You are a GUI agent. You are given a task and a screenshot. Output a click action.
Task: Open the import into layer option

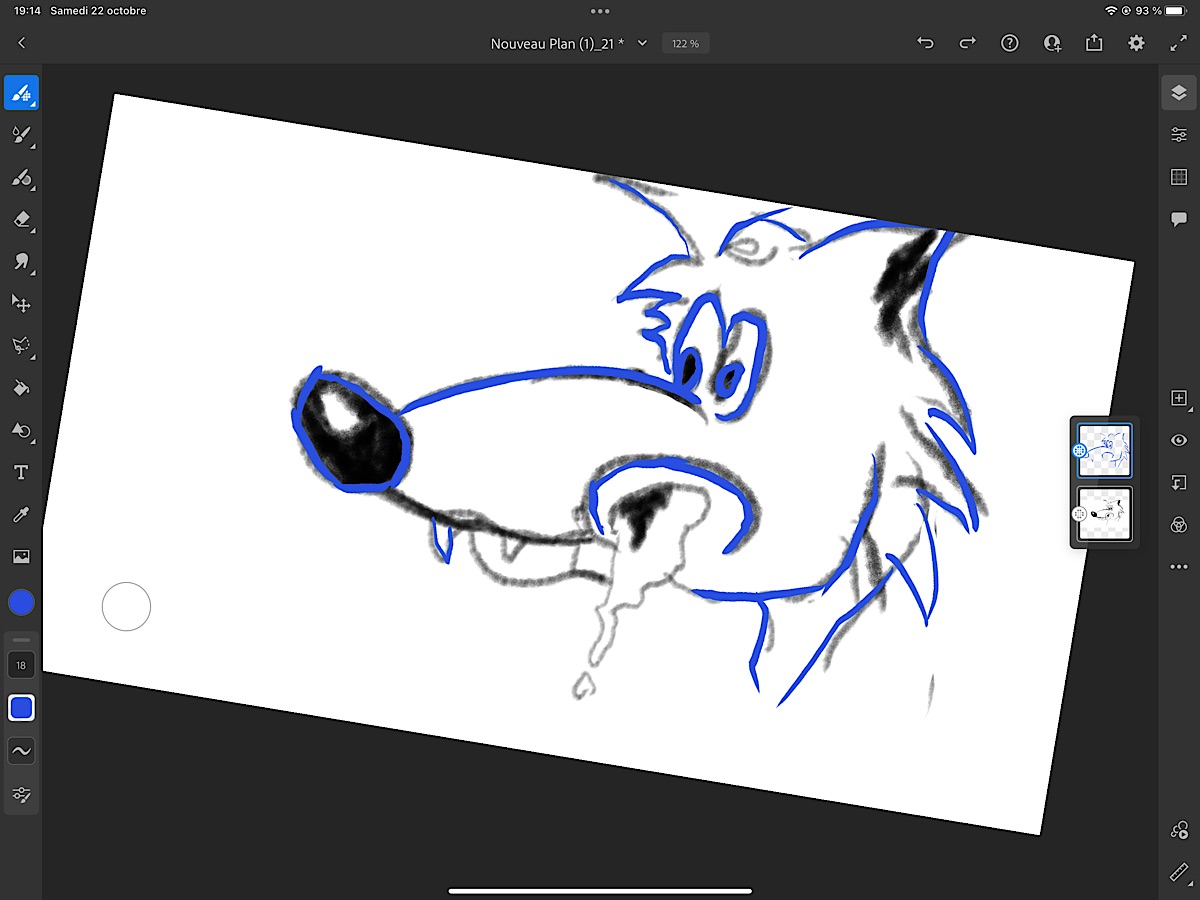tap(1178, 482)
